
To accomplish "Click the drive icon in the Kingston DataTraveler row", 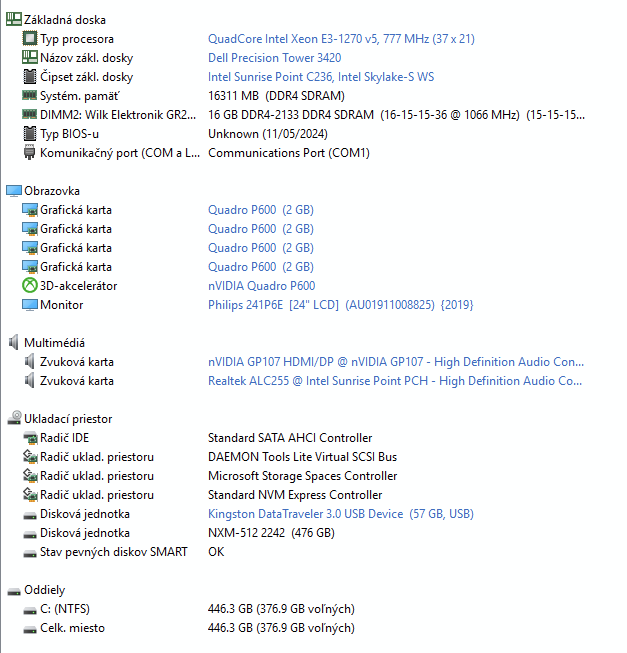I will 30,516.
